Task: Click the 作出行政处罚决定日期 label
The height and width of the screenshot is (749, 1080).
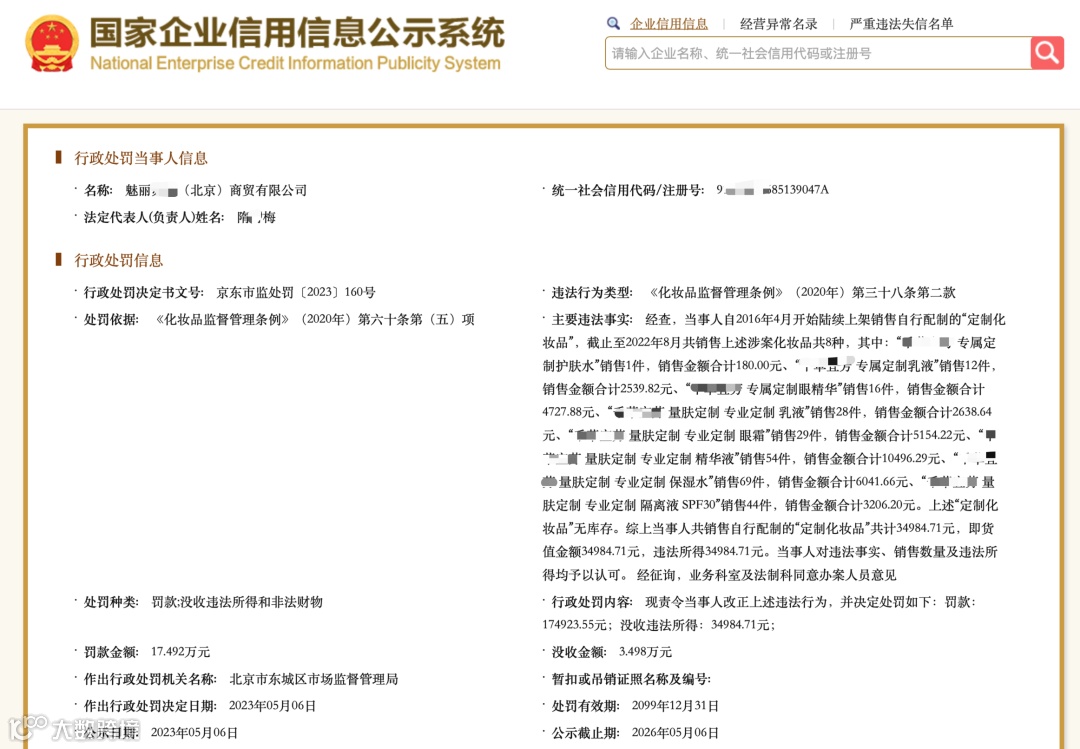Action: (150, 706)
